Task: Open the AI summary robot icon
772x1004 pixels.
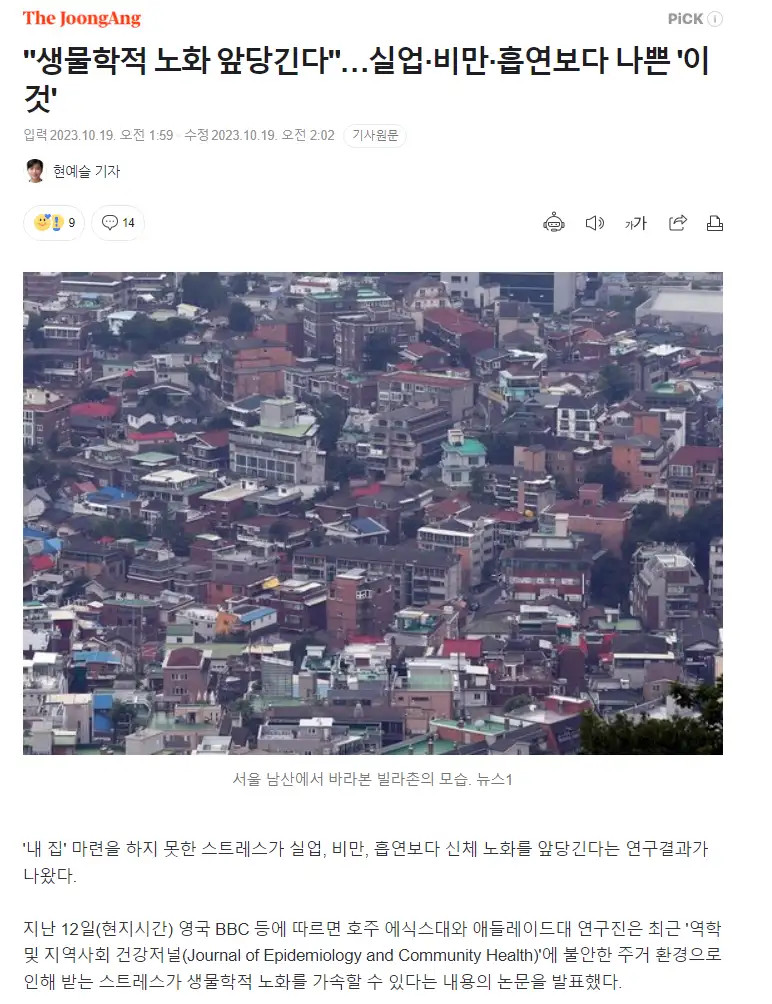Action: tap(554, 223)
